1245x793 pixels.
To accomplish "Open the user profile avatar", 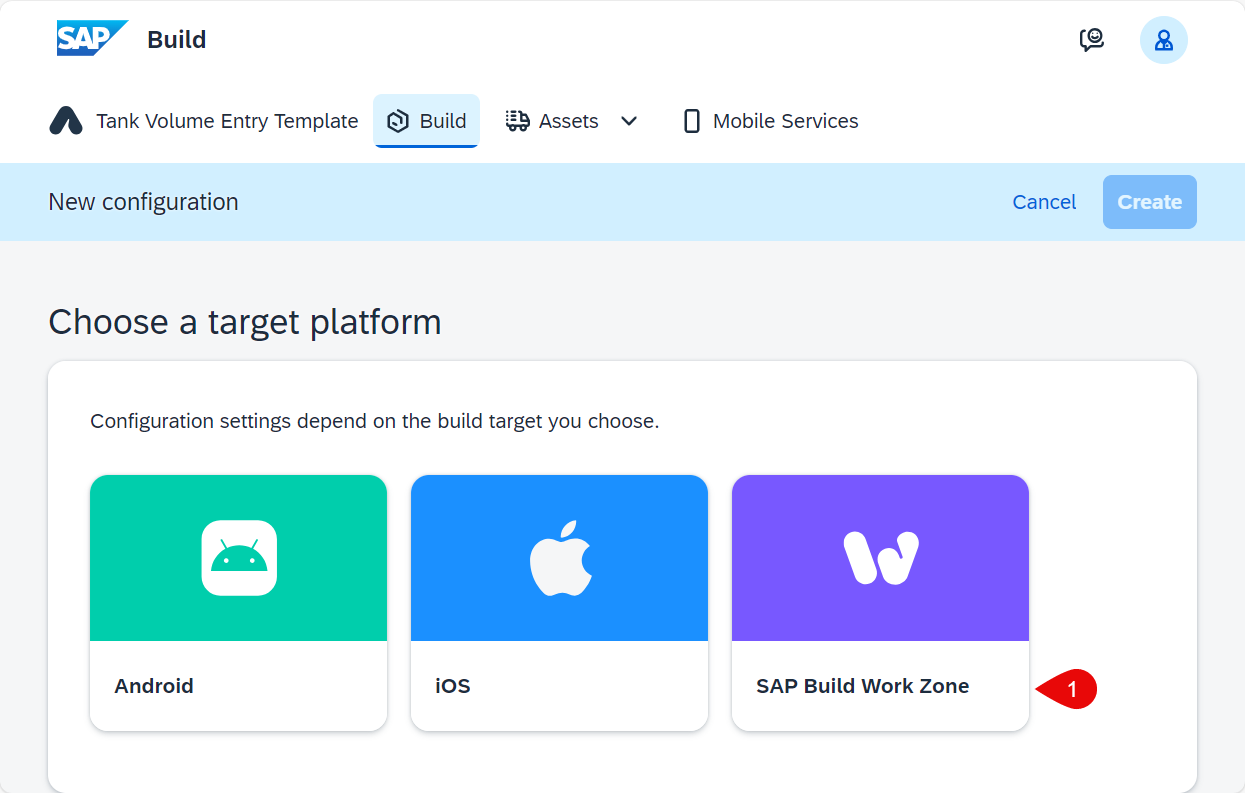I will coord(1163,40).
